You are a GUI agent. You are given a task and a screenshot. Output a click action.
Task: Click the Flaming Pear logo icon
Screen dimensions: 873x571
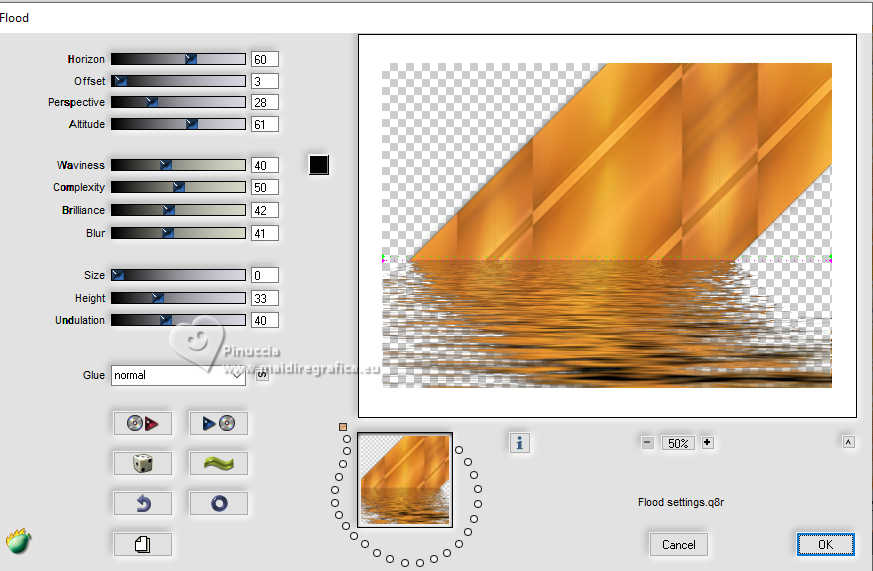click(19, 541)
